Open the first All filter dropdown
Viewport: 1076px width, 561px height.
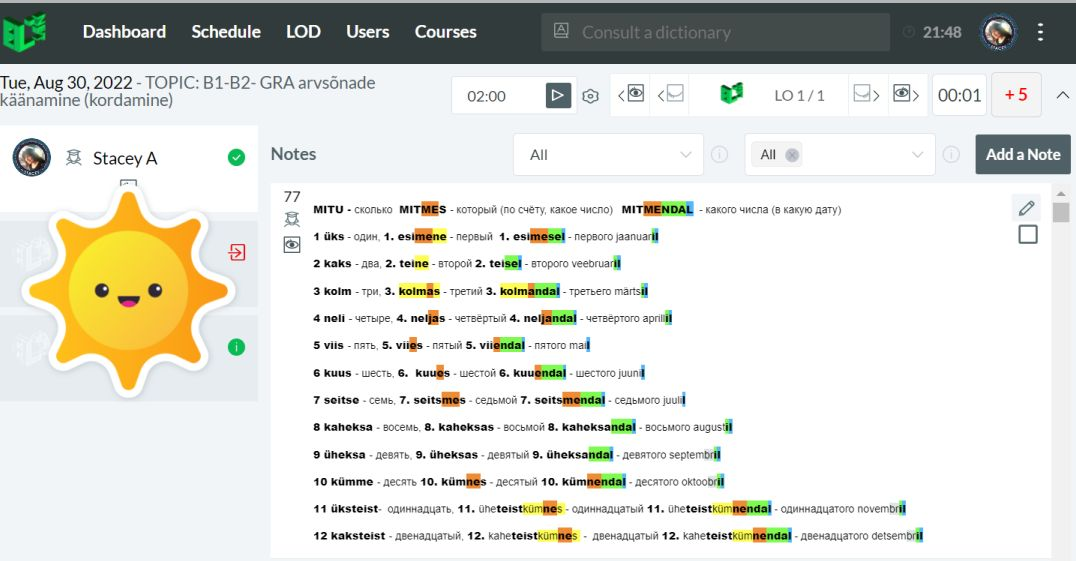608,154
